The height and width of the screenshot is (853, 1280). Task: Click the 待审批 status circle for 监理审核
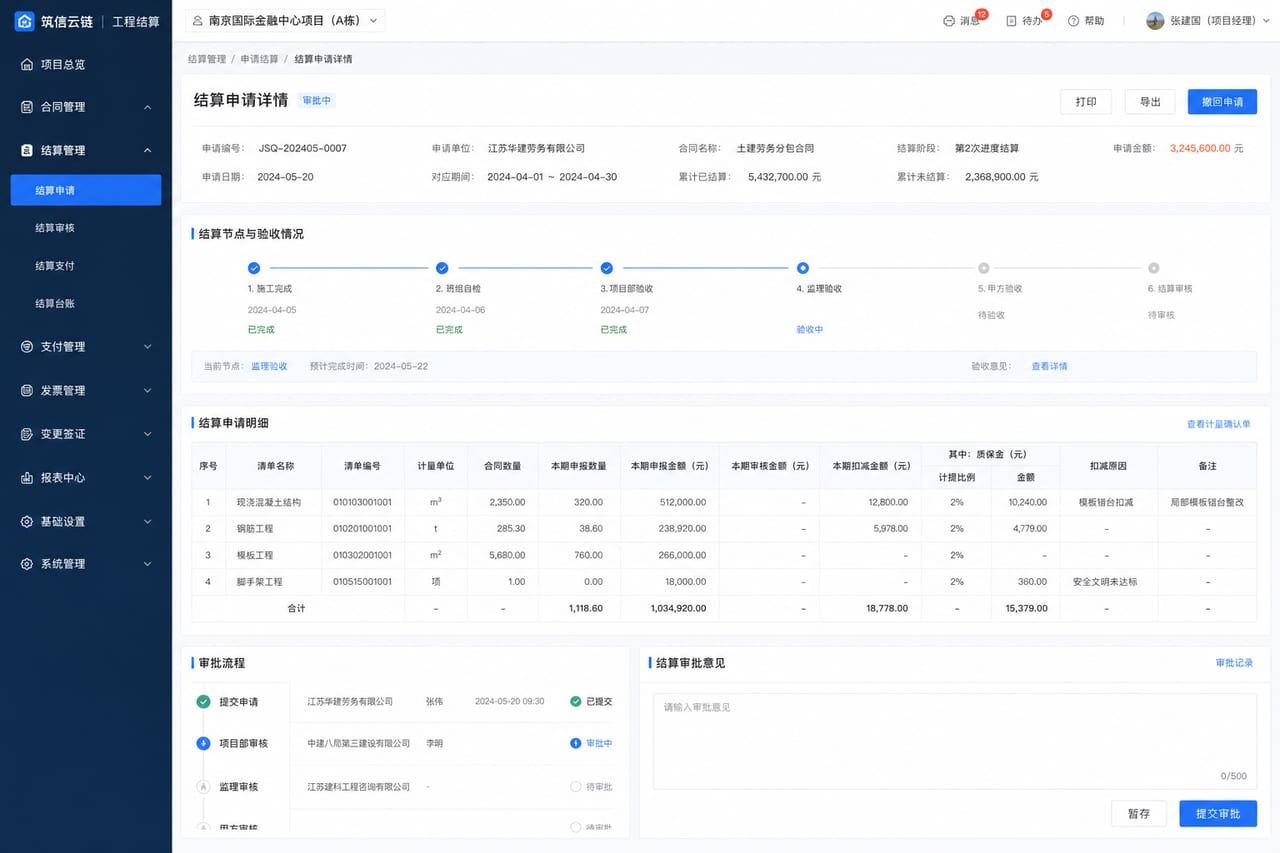[576, 787]
